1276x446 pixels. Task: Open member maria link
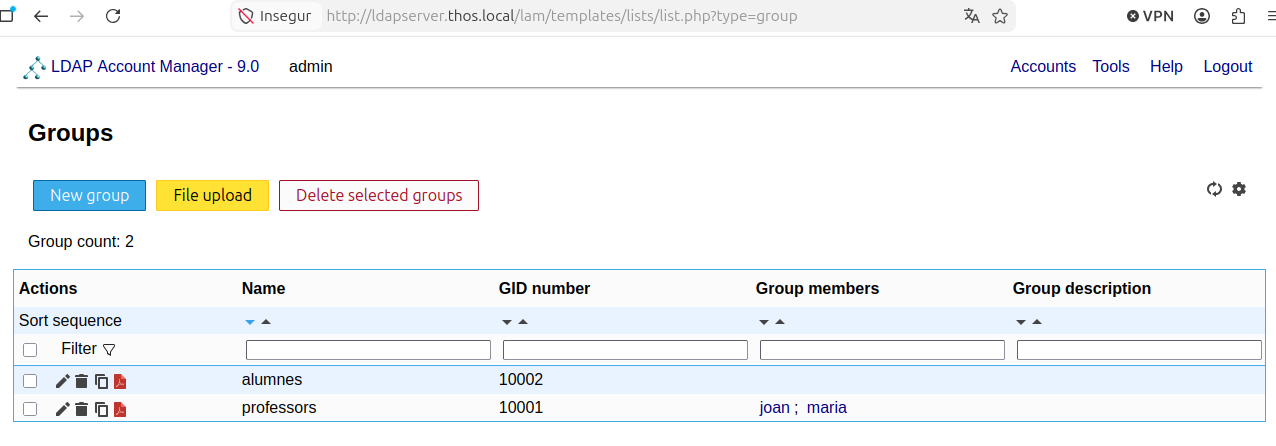pyautogui.click(x=827, y=408)
